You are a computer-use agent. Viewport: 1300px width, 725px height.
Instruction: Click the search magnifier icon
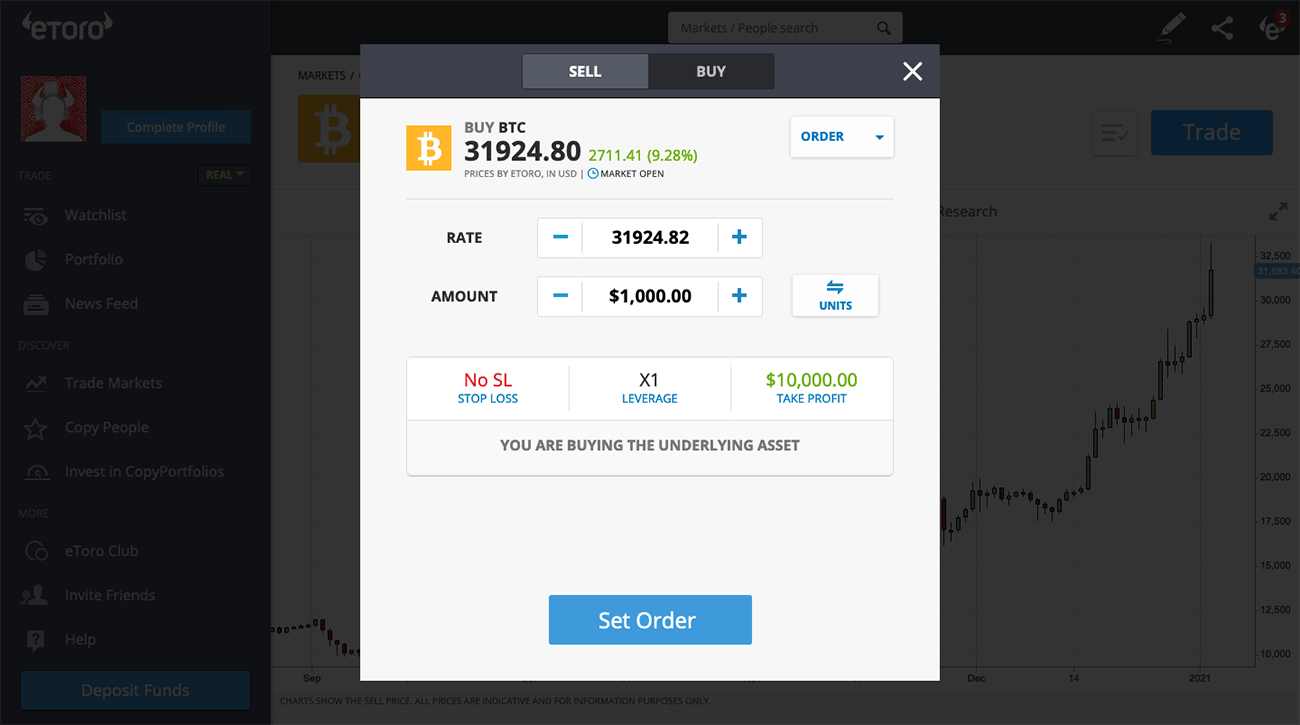tap(883, 28)
